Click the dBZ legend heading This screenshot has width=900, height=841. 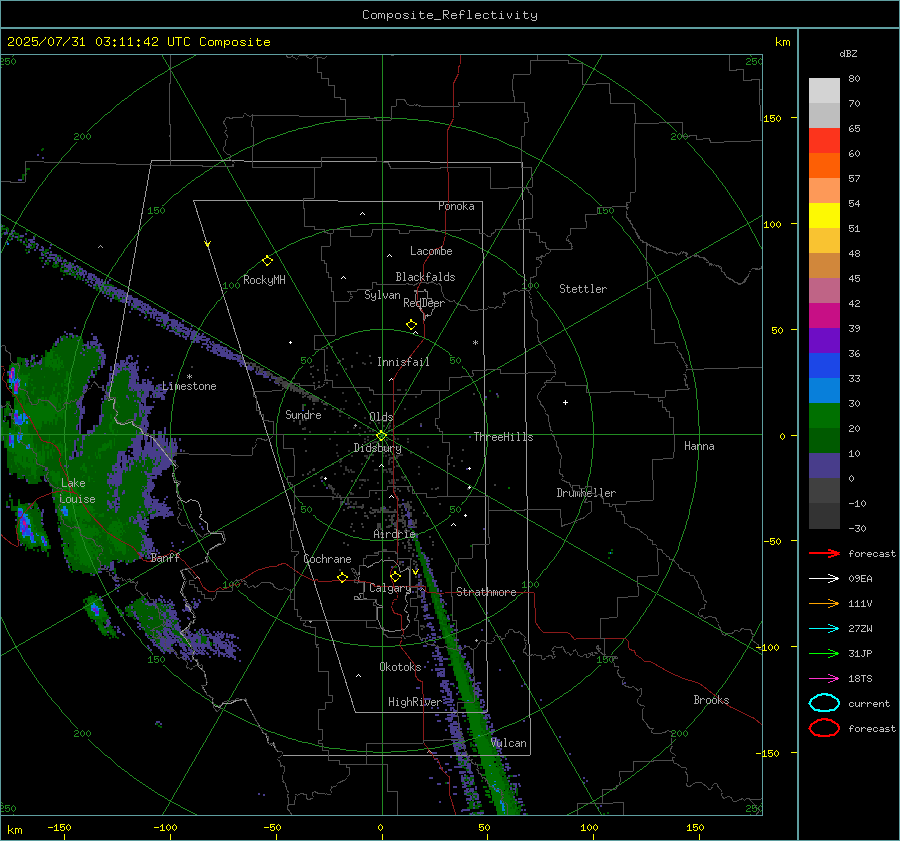click(x=848, y=54)
